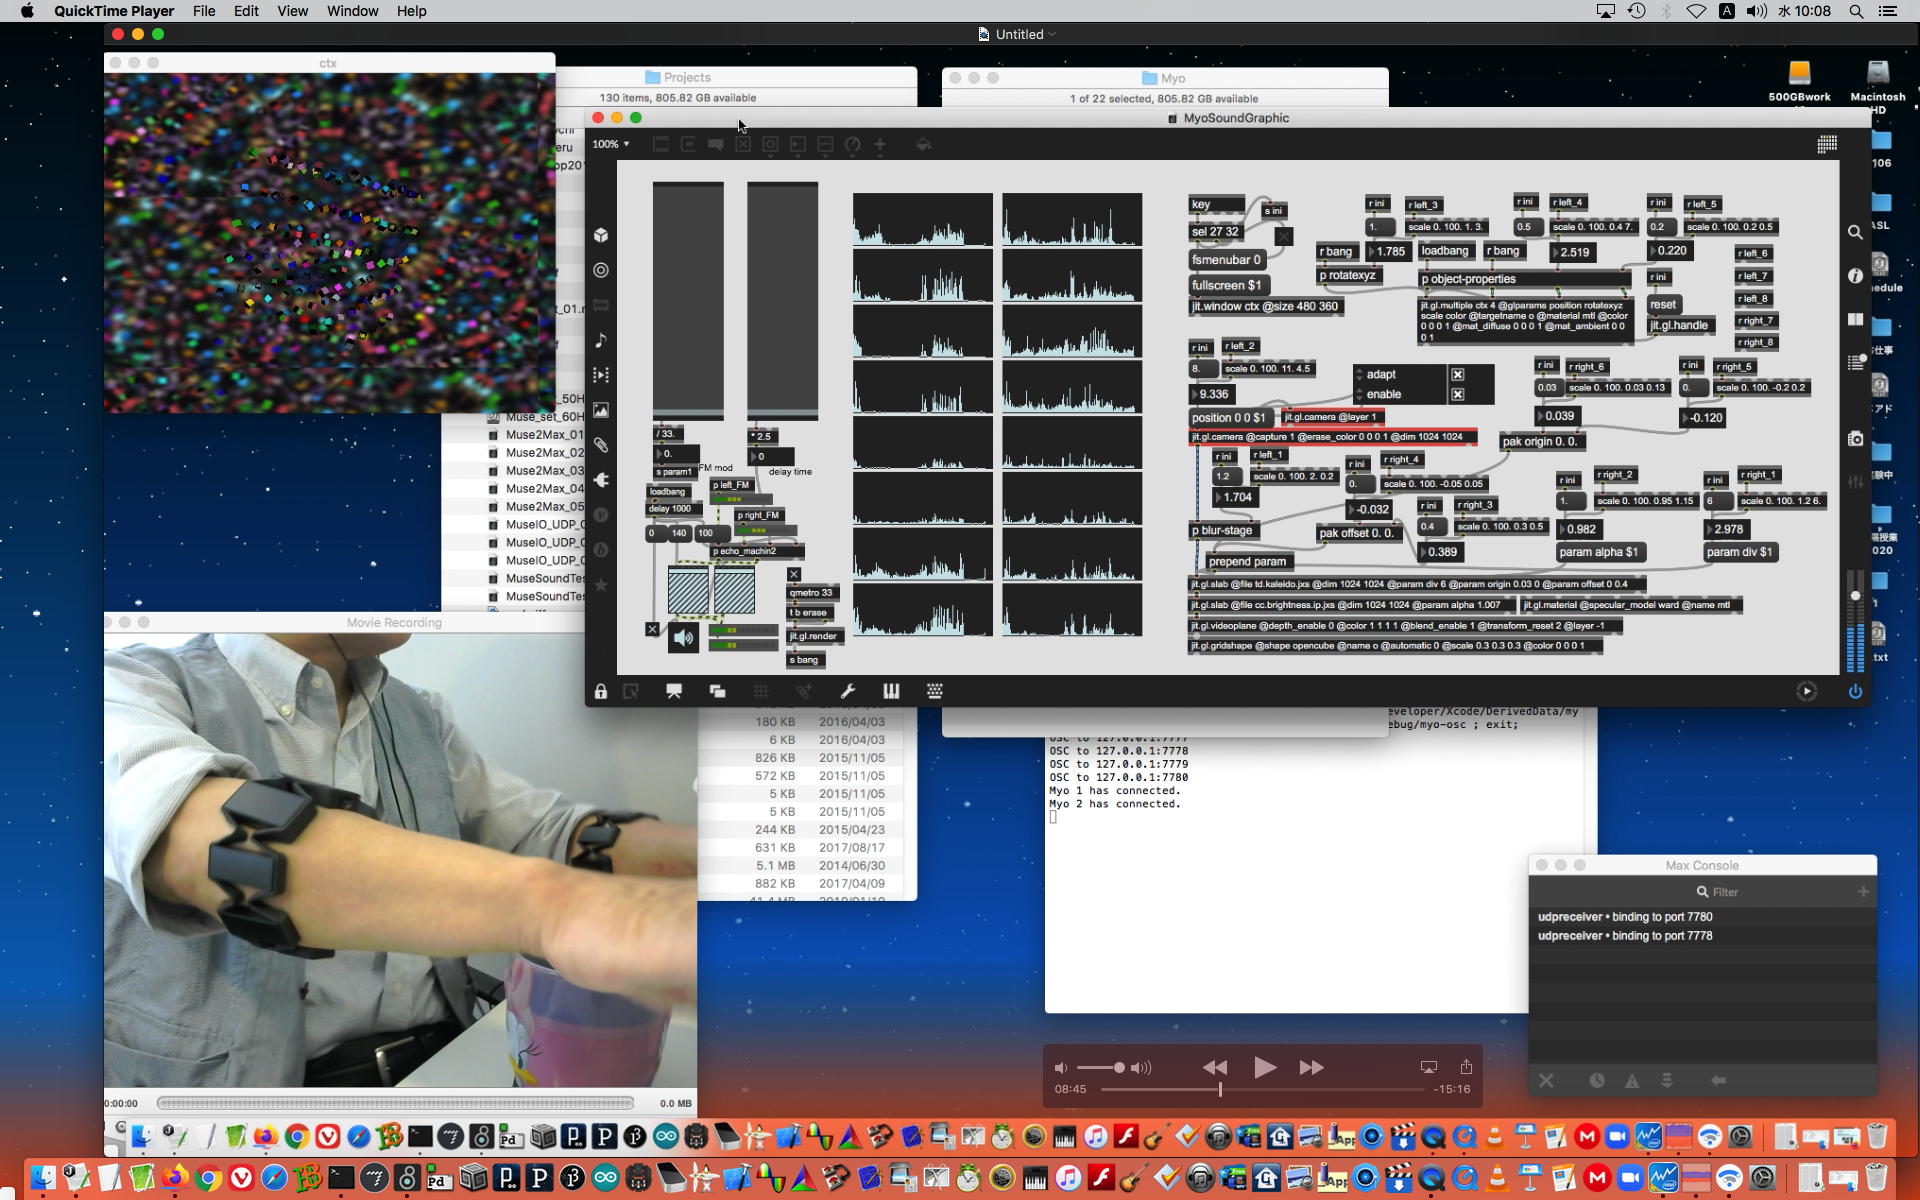Toggle the X above qmetro 33
1920x1200 pixels.
794,574
